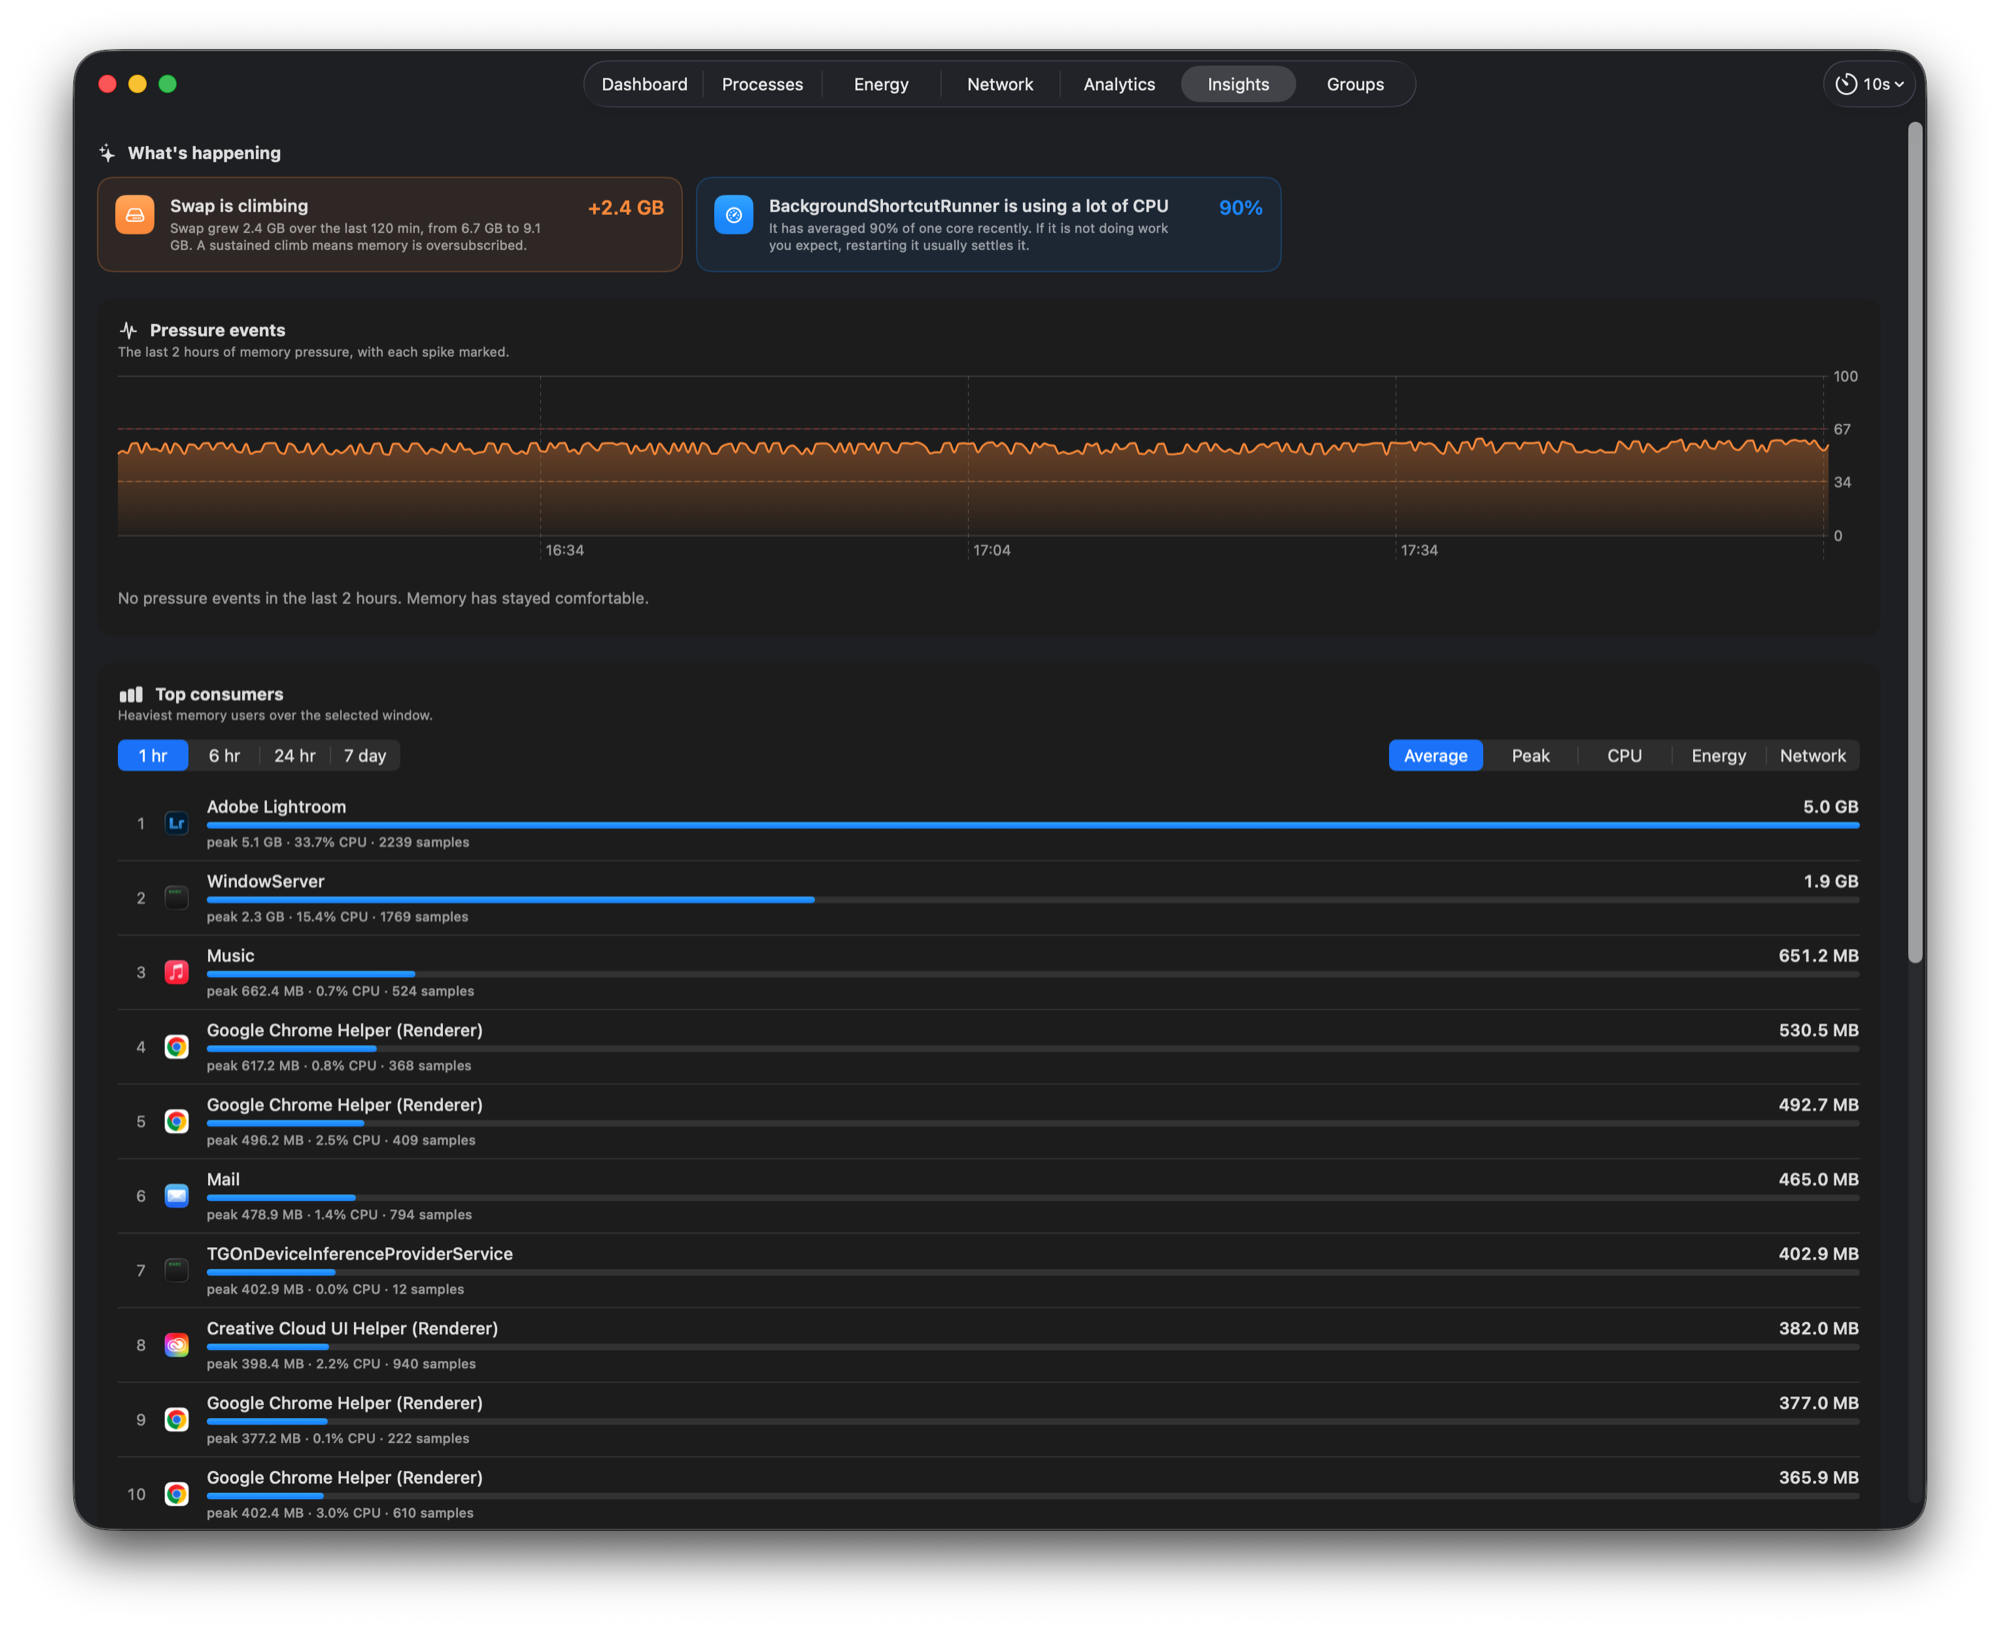The image size is (2000, 1627).
Task: Click the Chrome icon in row 4
Action: point(177,1047)
